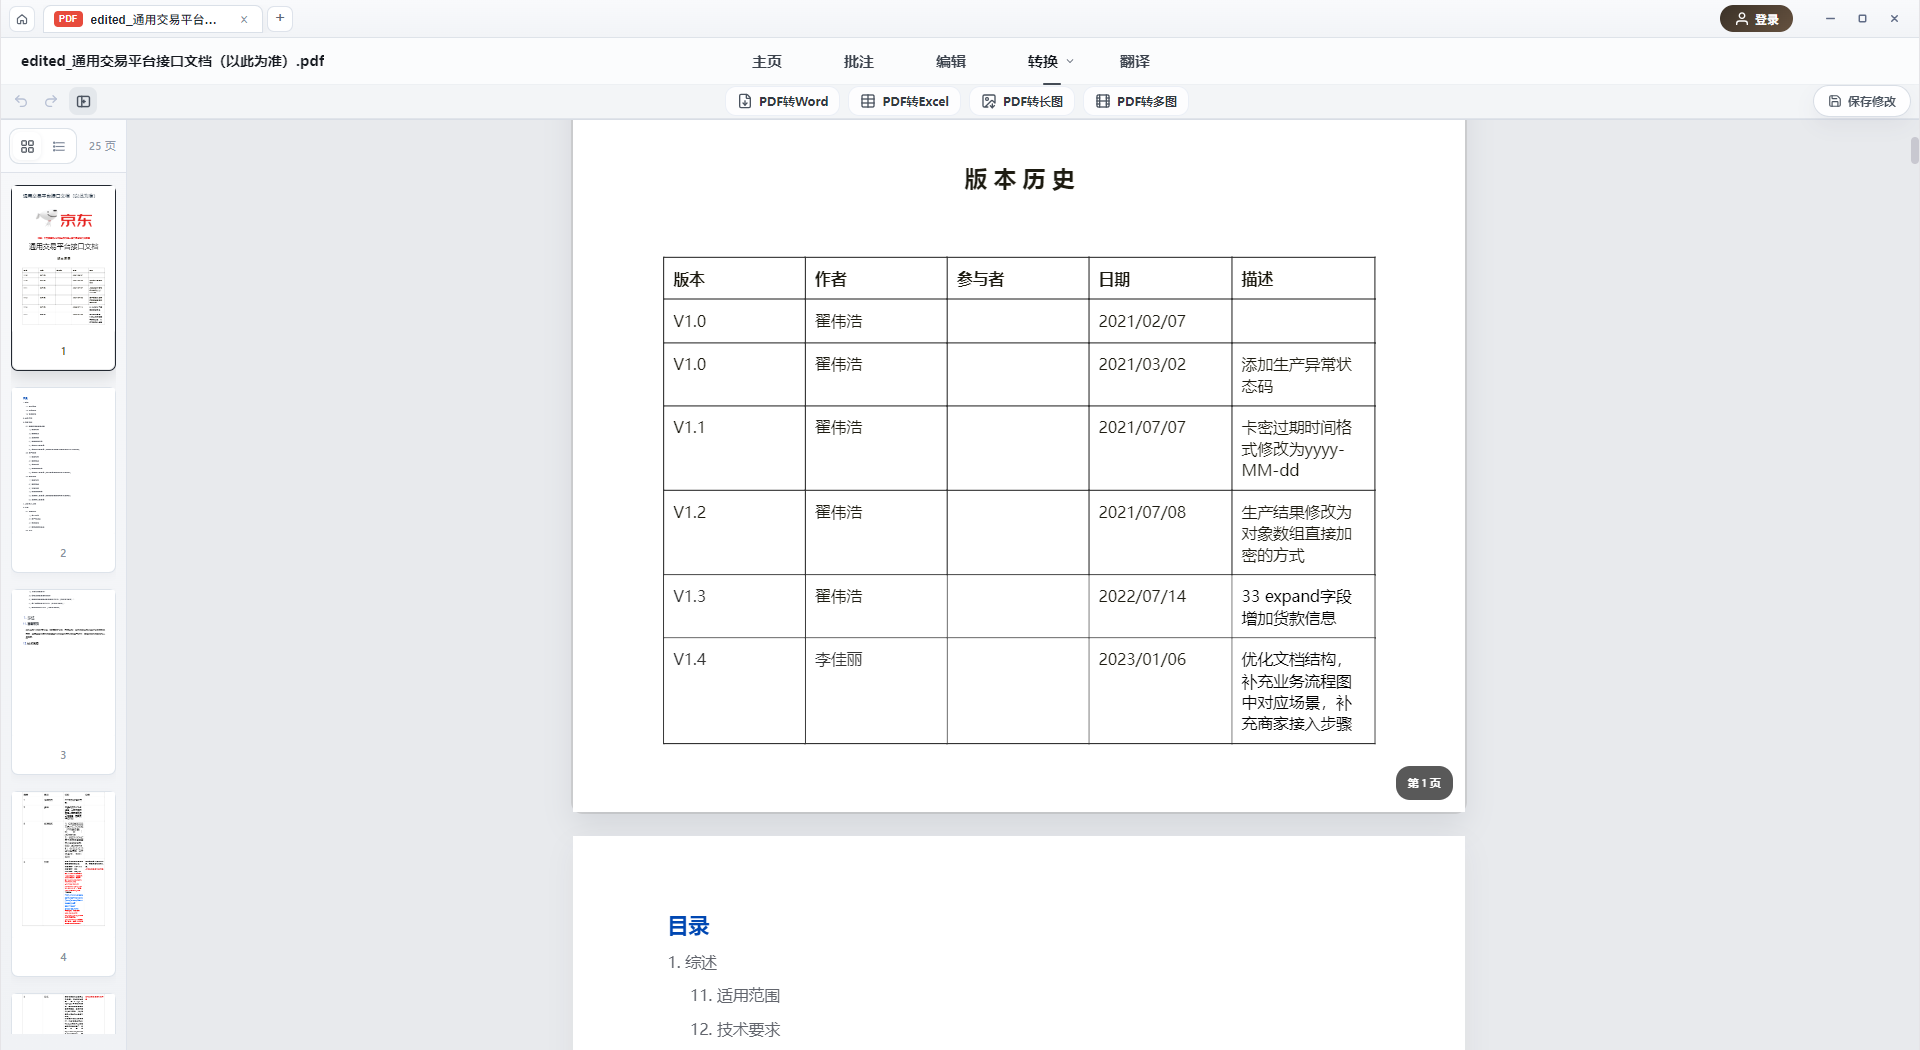Viewport: 1920px width, 1050px height.
Task: Click the 优化文档结构 description cell
Action: [1303, 690]
